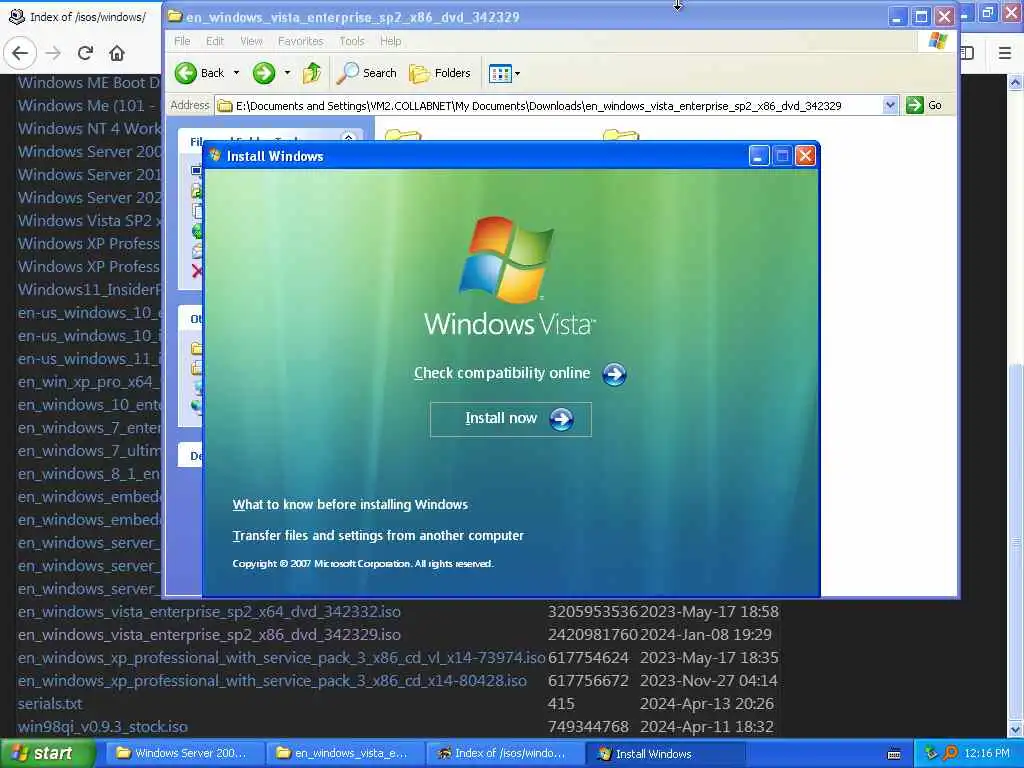Viewport: 1024px width, 768px height.
Task: Click Check compatibility online link text
Action: point(502,373)
